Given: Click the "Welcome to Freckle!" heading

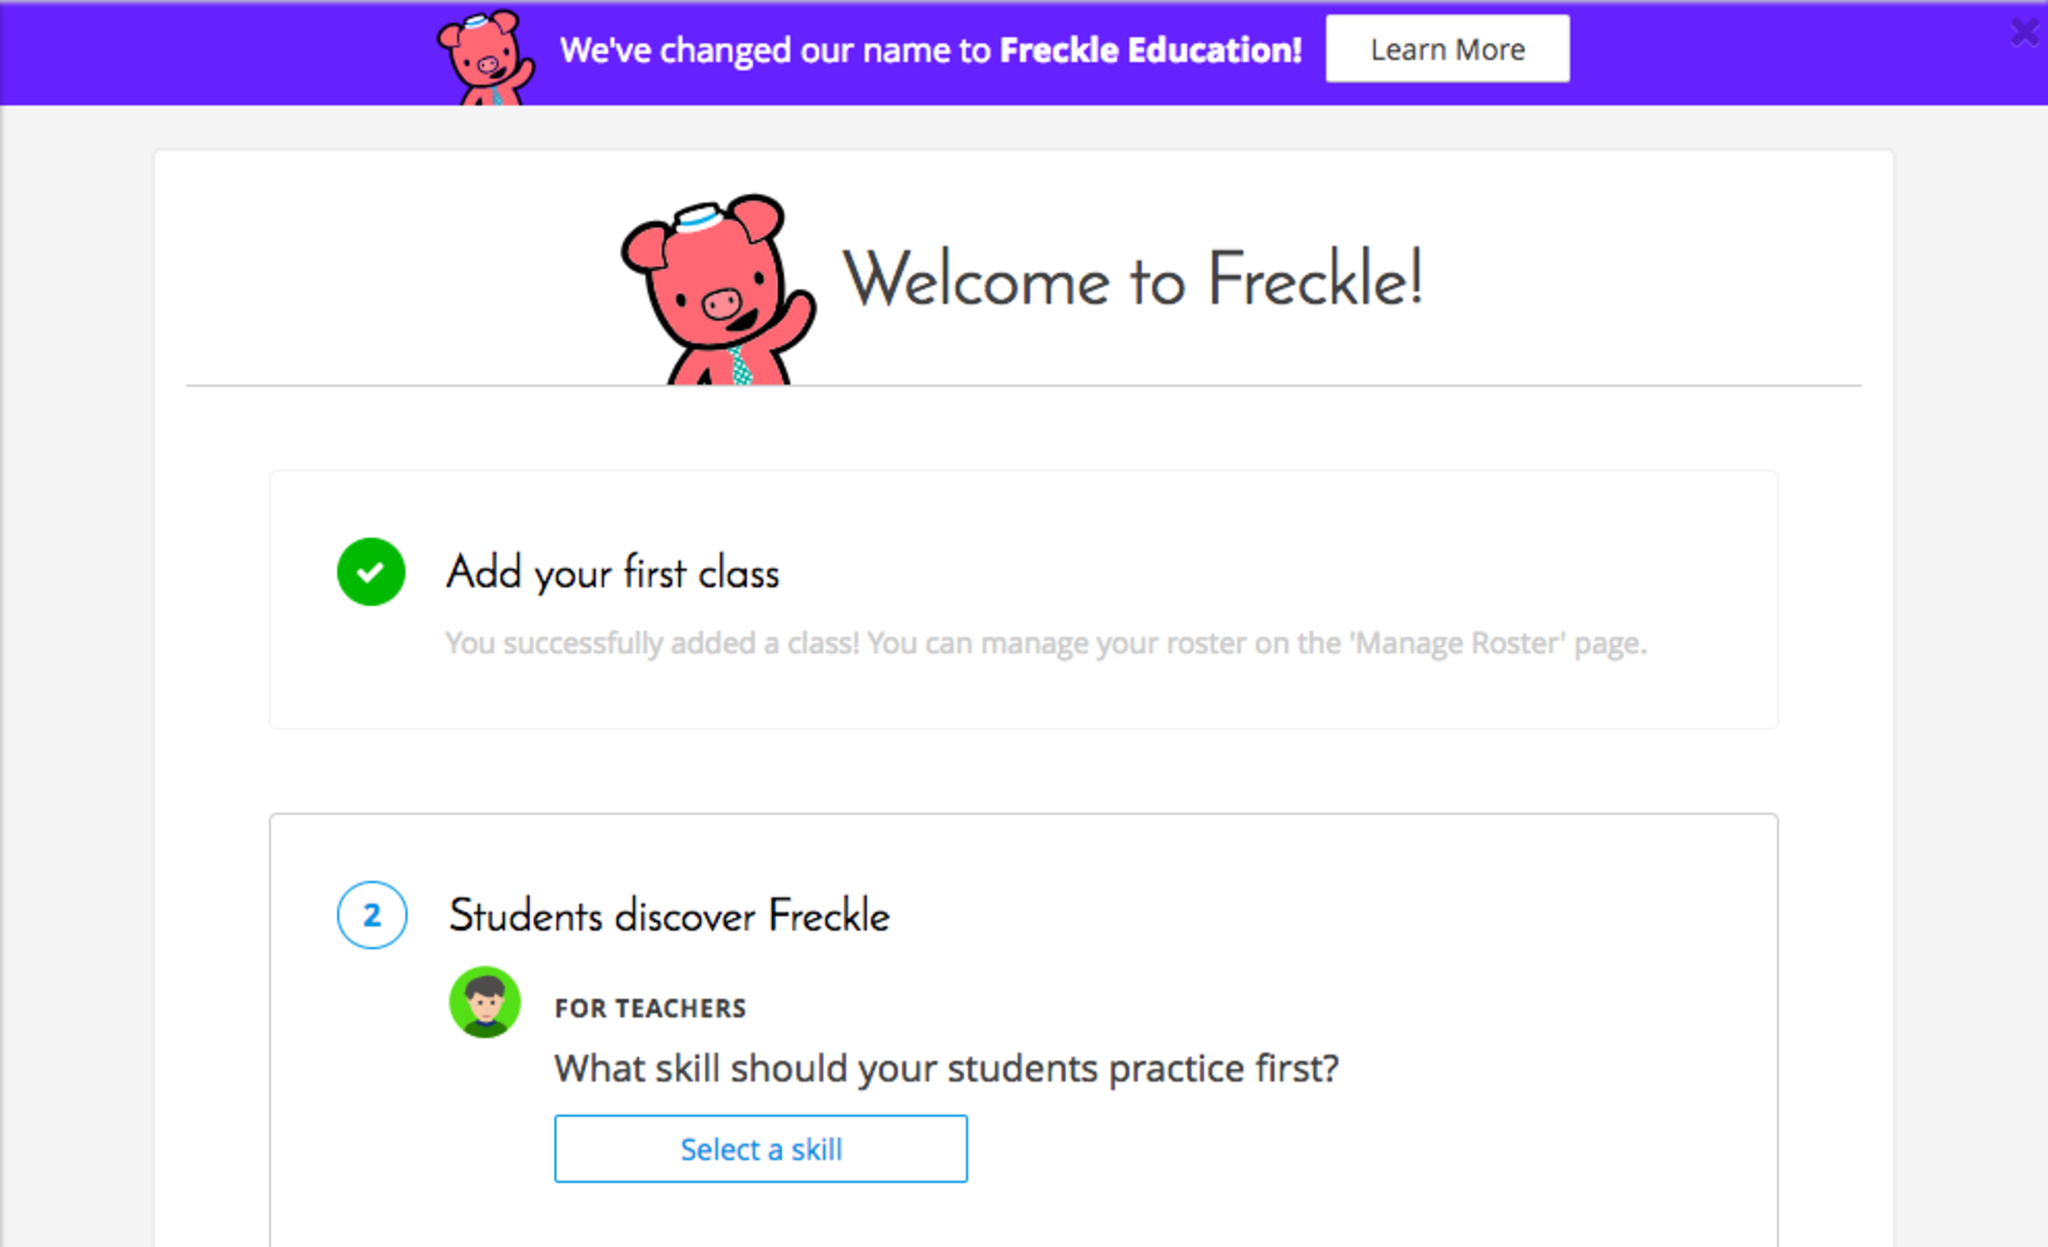Looking at the screenshot, I should pyautogui.click(x=1132, y=280).
